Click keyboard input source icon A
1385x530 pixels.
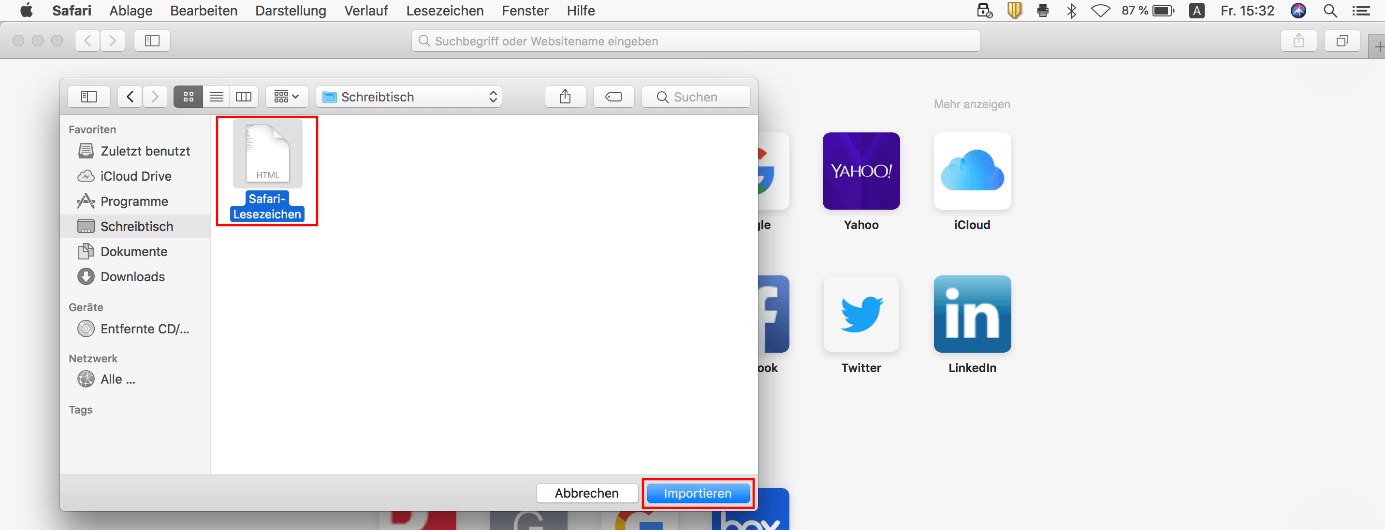pyautogui.click(x=1197, y=10)
